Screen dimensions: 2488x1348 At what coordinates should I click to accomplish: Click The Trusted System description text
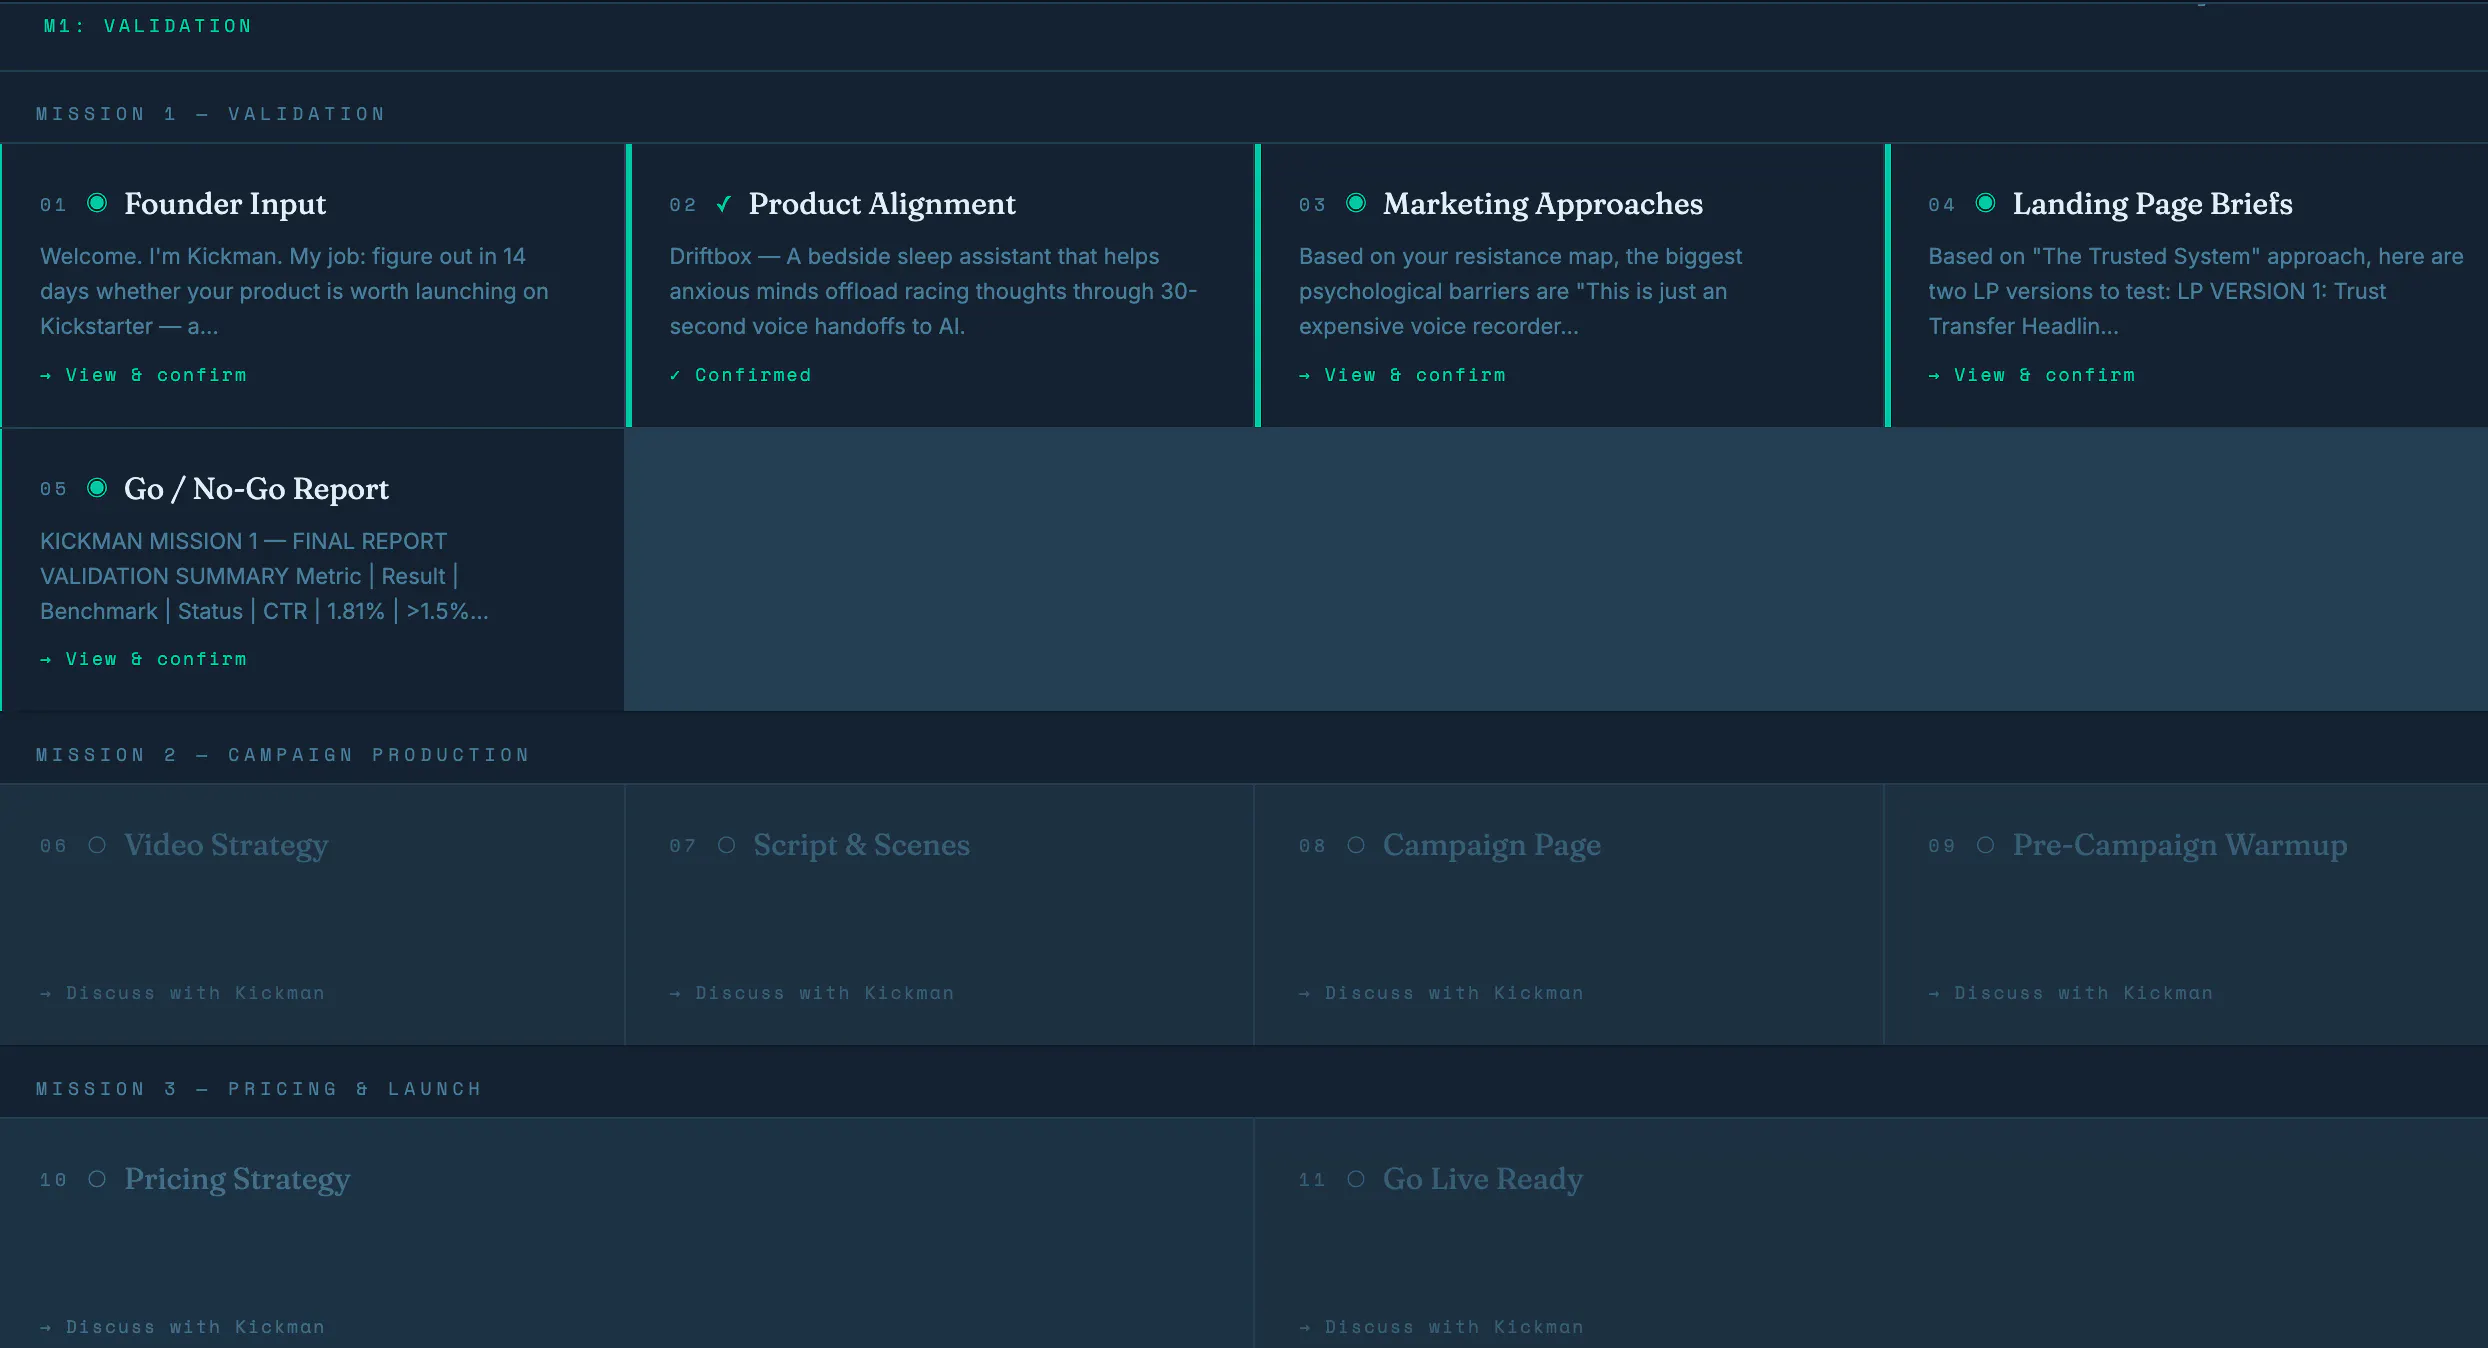click(x=2195, y=291)
